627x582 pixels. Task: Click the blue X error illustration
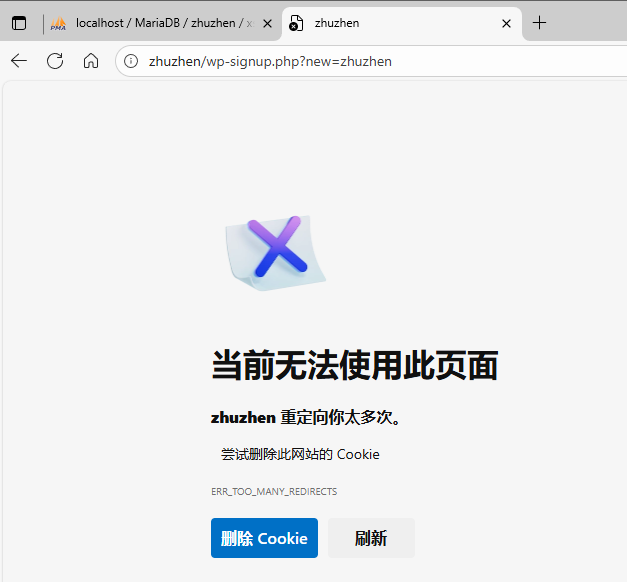276,250
